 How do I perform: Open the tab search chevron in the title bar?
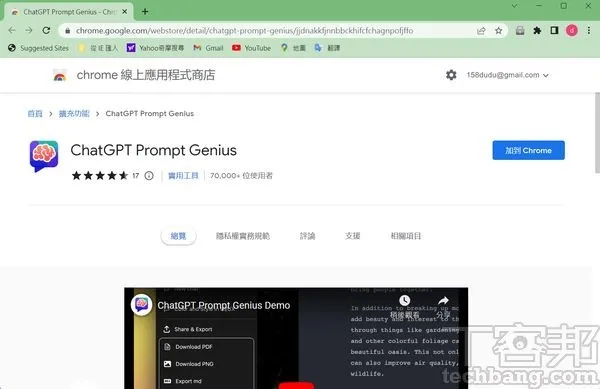pos(514,6)
